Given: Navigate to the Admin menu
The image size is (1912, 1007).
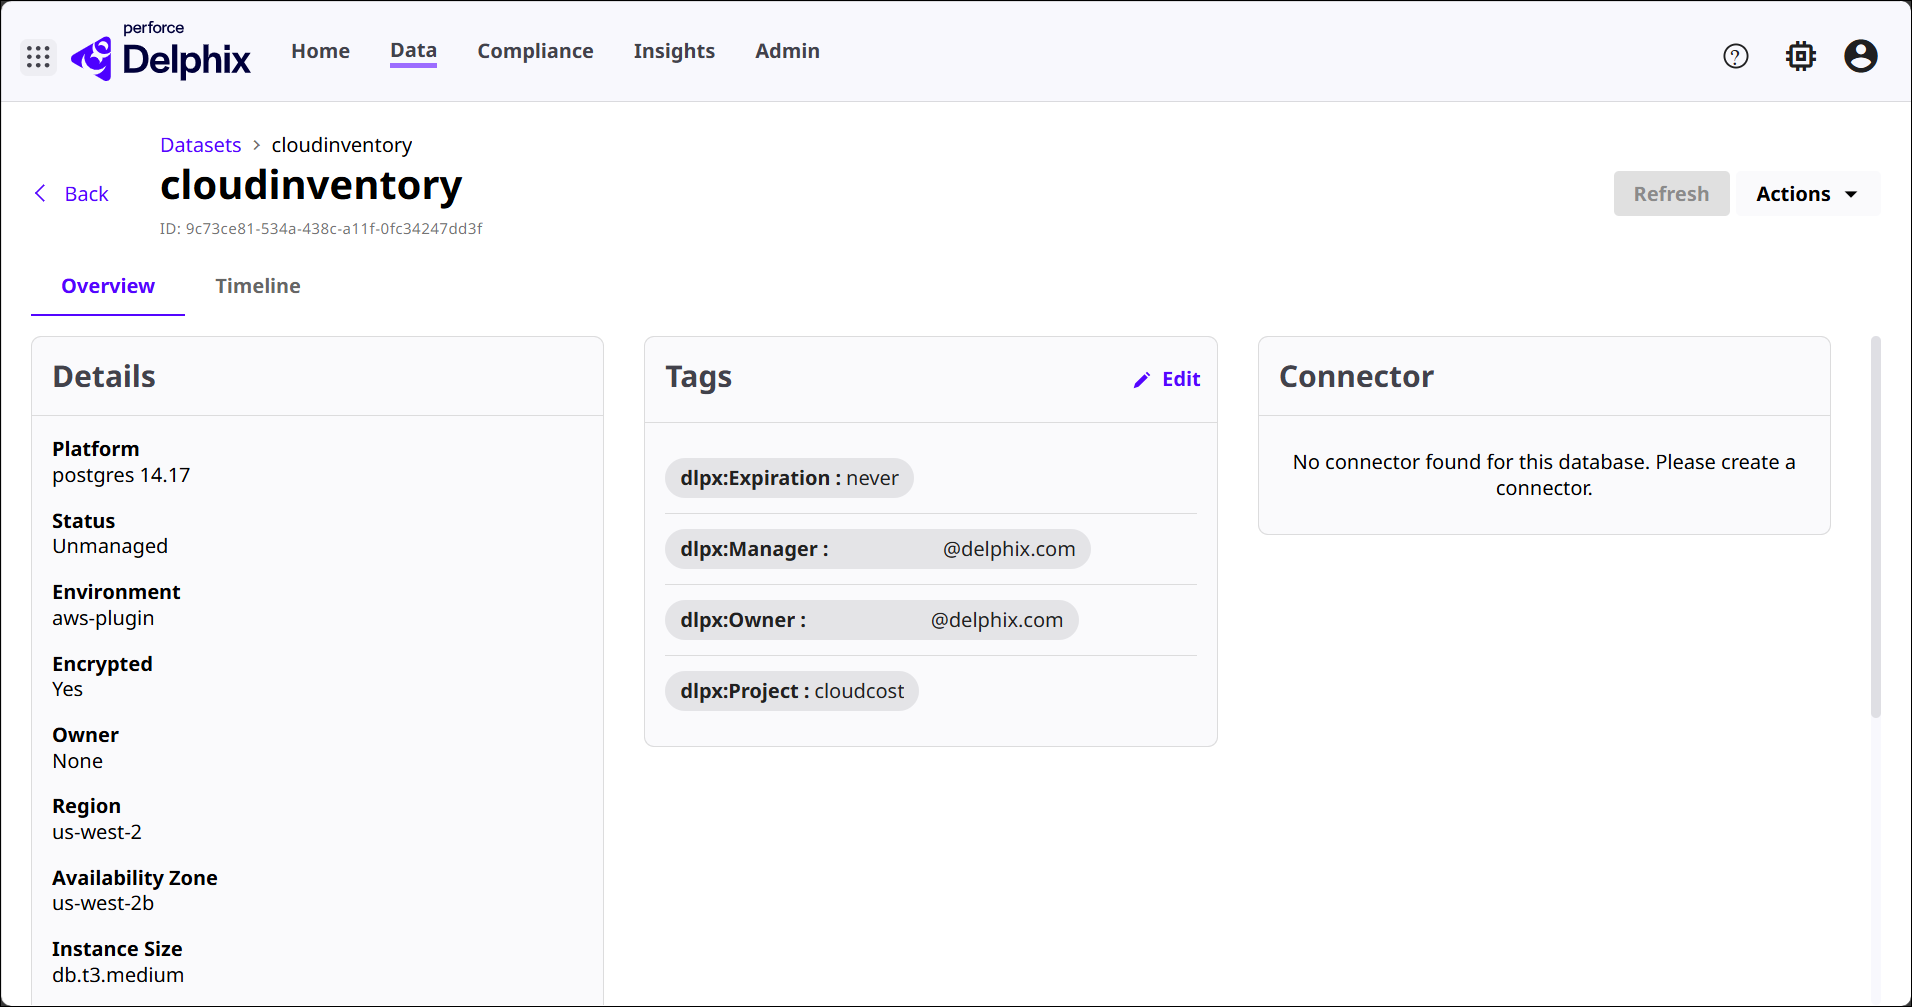Looking at the screenshot, I should (x=787, y=51).
